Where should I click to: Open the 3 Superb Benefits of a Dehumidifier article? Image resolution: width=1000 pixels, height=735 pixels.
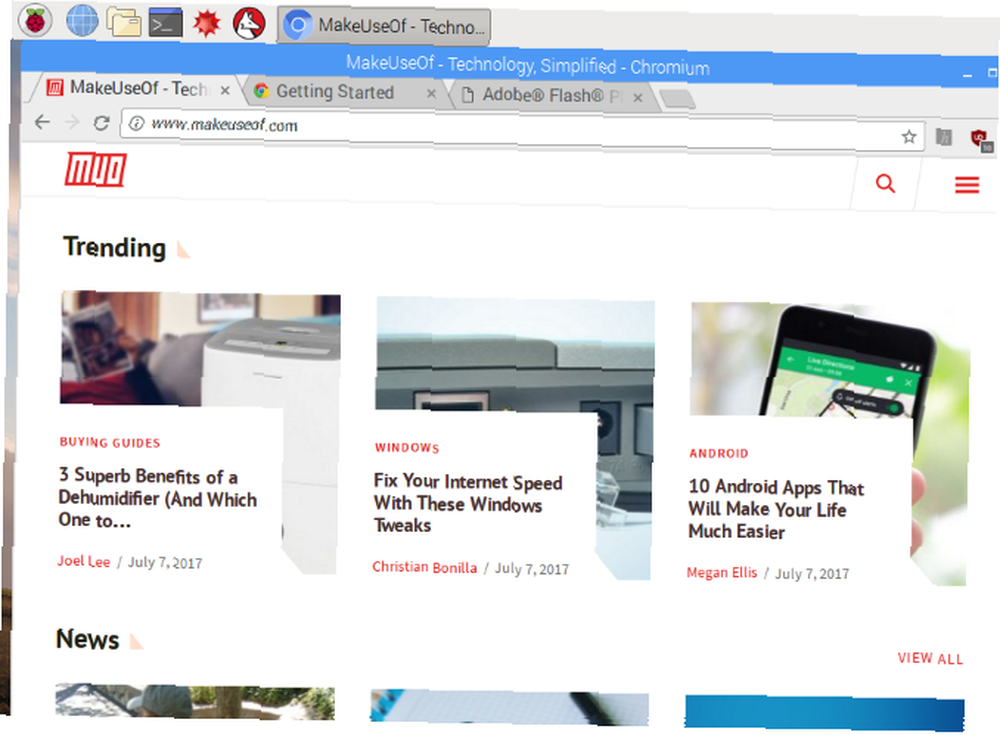tap(158, 498)
